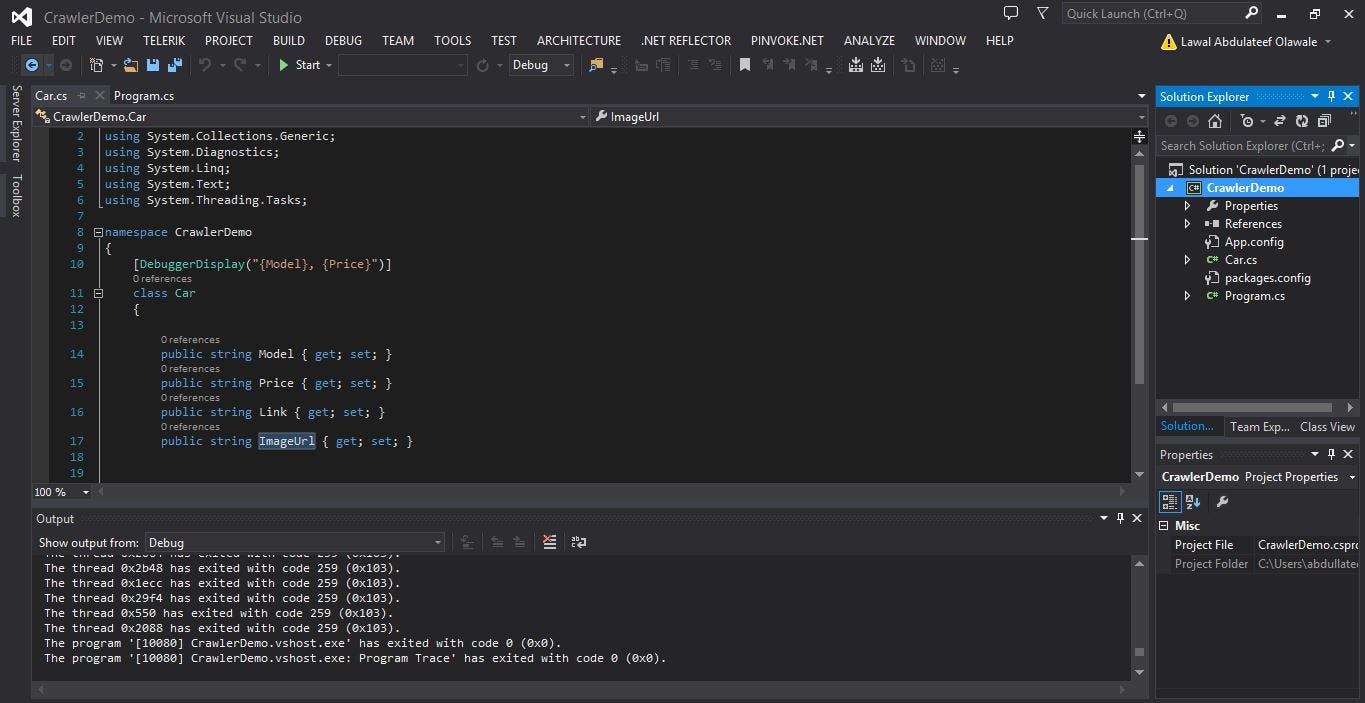Collapse the Misc category in Properties
1365x703 pixels.
(x=1164, y=525)
